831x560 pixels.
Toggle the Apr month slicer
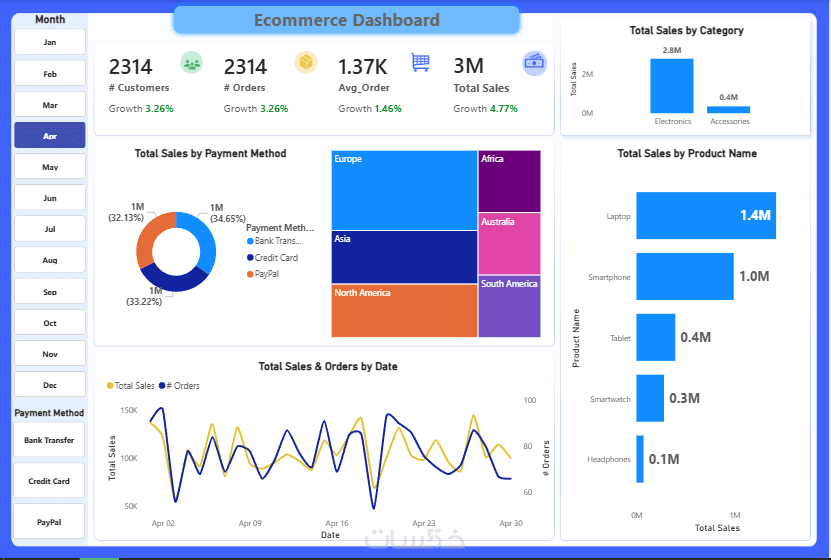50,136
